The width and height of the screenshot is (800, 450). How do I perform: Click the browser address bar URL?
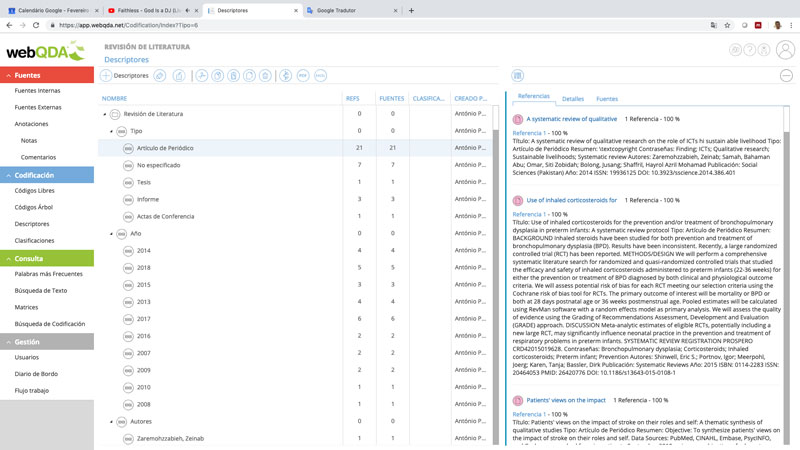(x=129, y=25)
